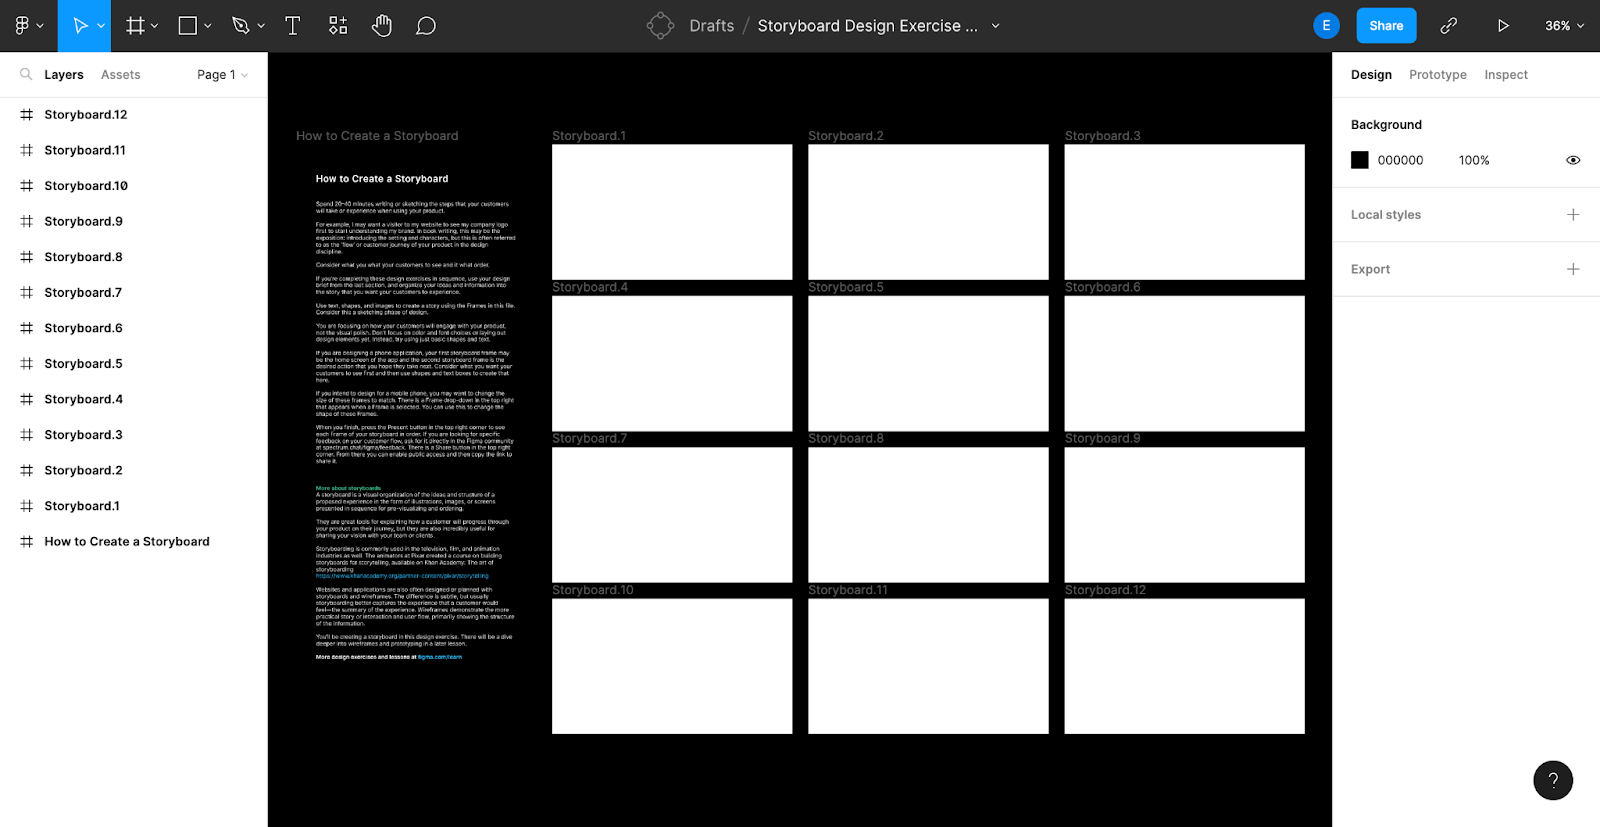Image resolution: width=1600 pixels, height=827 pixels.
Task: Switch to the Assets tab
Action: click(x=120, y=75)
